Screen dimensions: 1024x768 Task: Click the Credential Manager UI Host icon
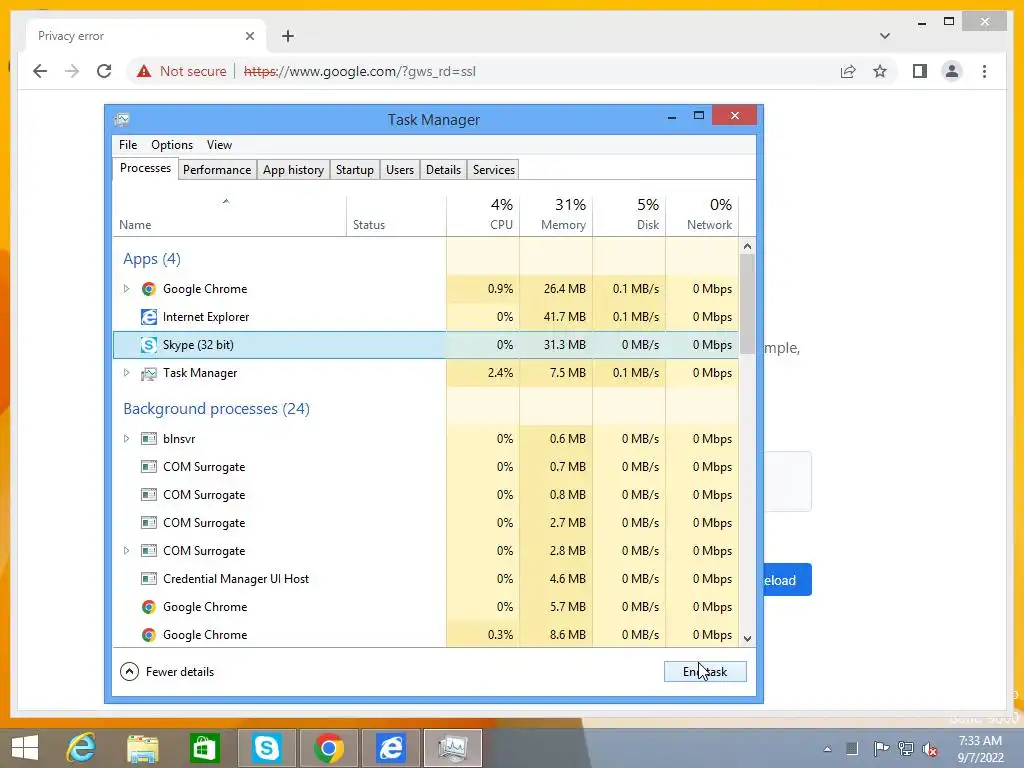coord(149,579)
